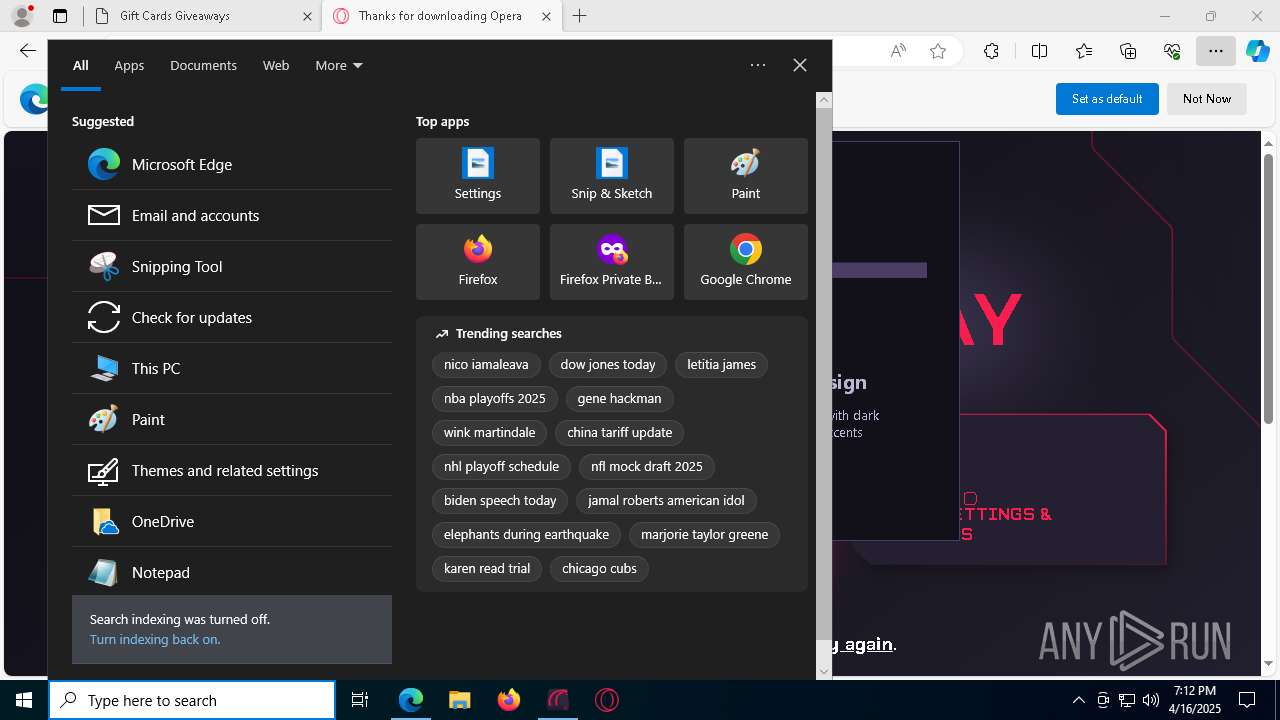Open Edge Extensions puzzle icon
The width and height of the screenshot is (1280, 720).
[x=991, y=51]
